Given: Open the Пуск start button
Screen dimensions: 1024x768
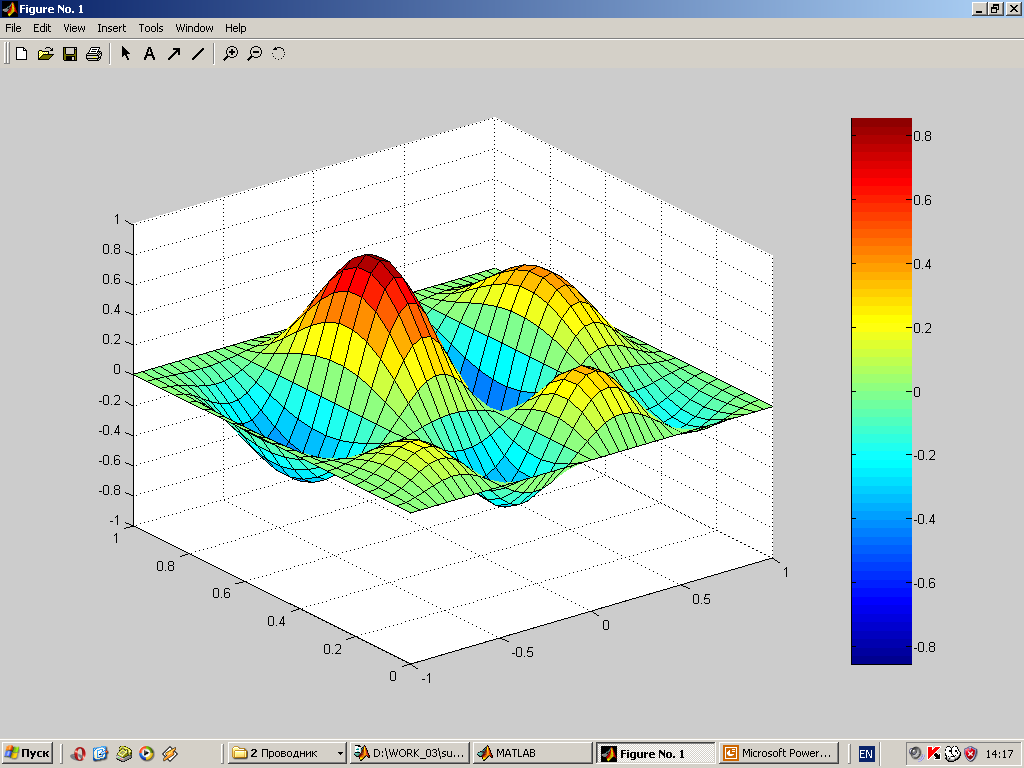Looking at the screenshot, I should click(27, 753).
